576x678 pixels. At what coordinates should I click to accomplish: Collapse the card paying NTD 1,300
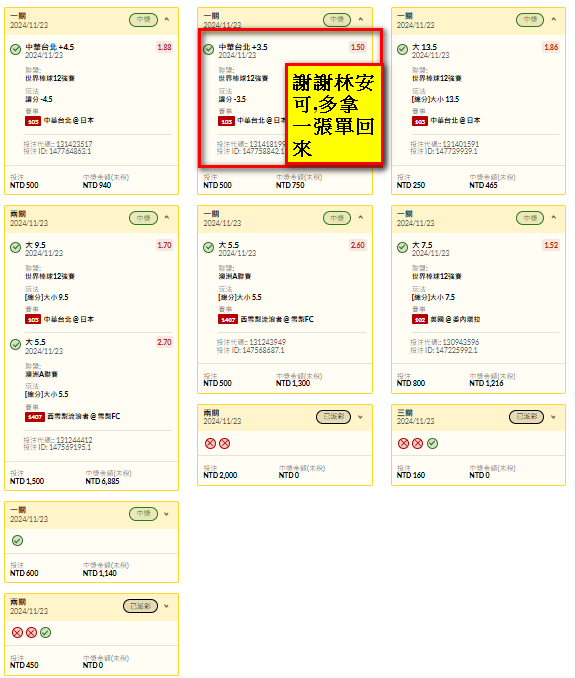point(361,217)
